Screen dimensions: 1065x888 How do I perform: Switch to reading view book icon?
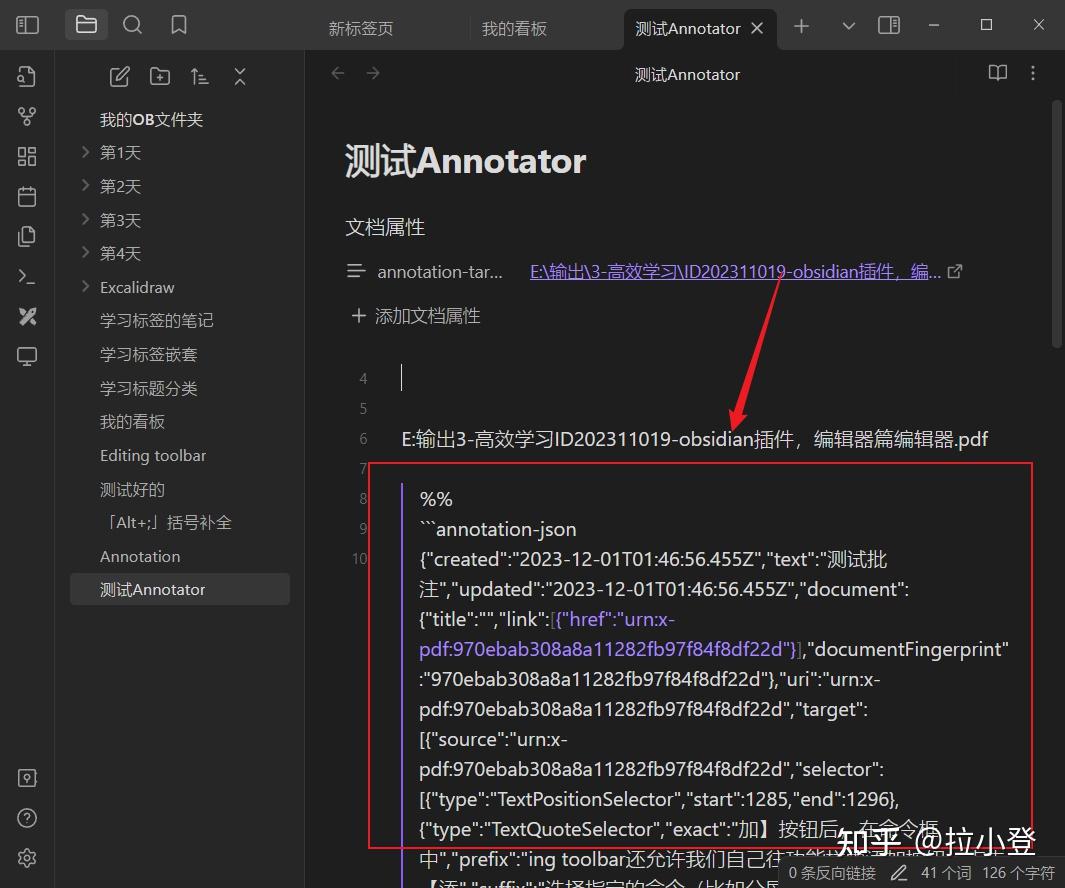tap(998, 73)
